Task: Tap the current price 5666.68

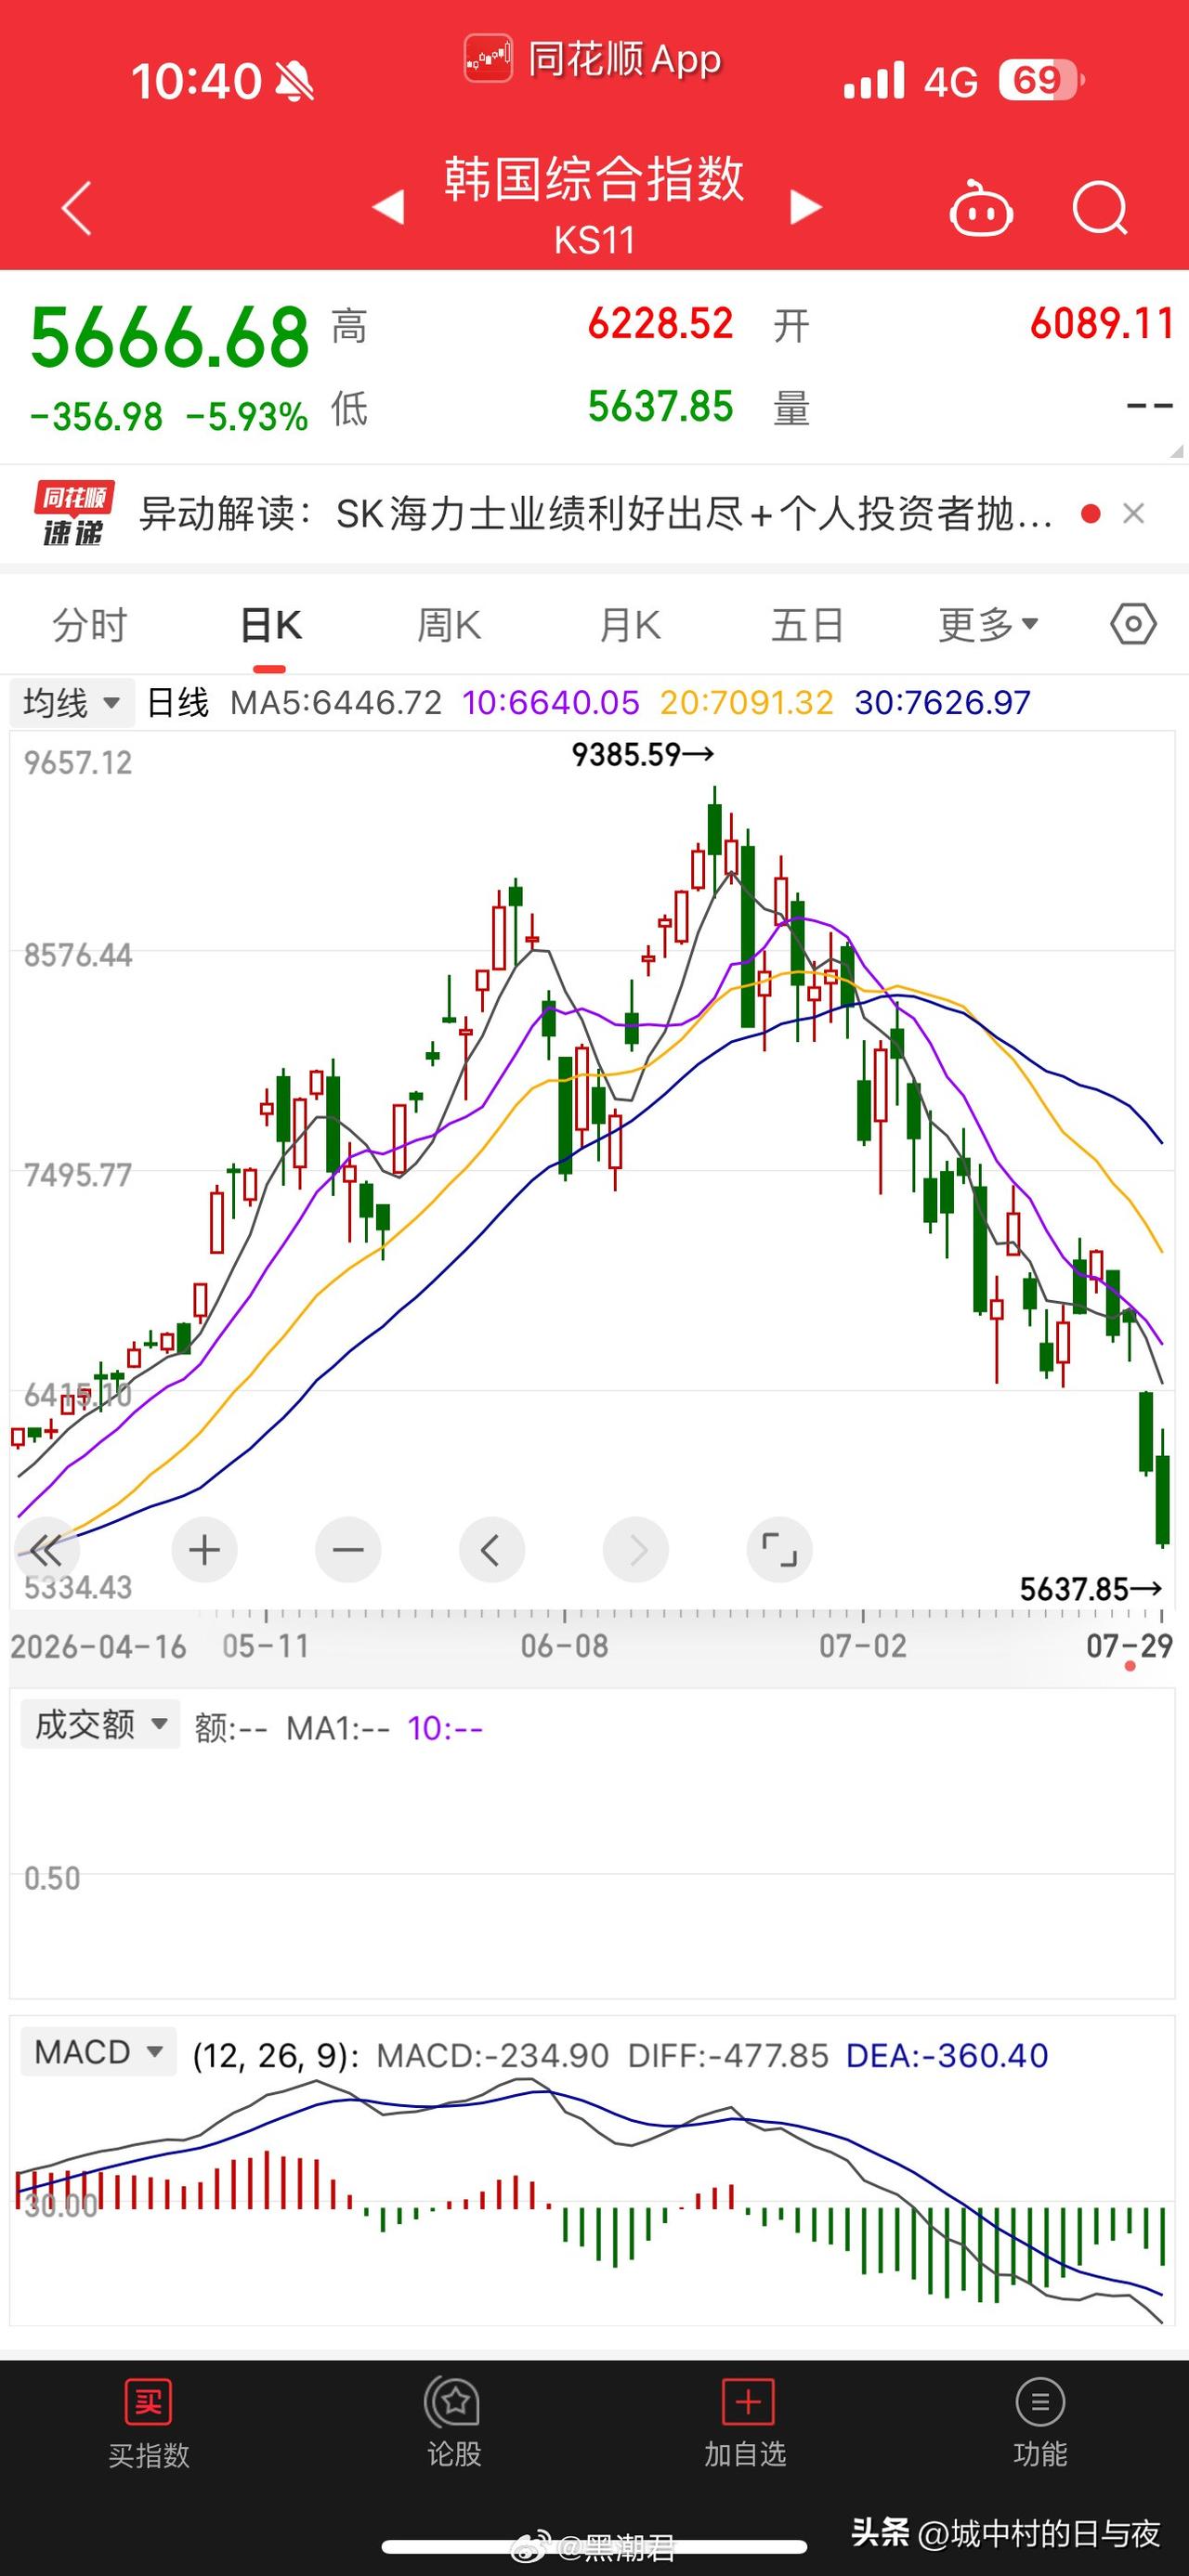Action: 170,337
